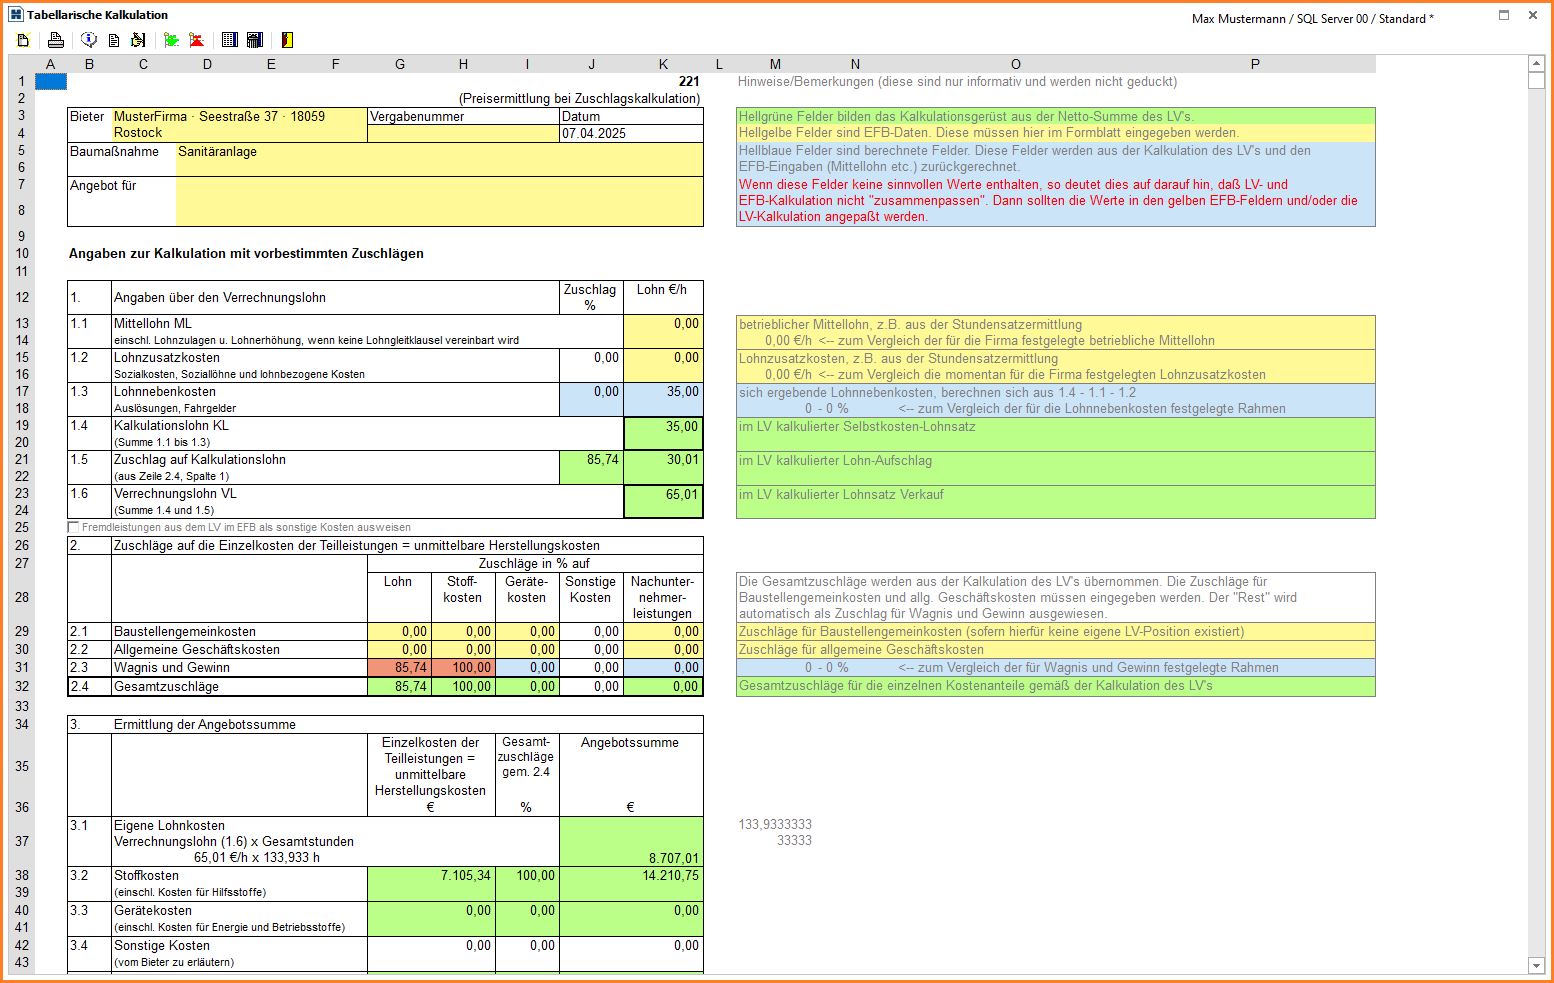
Task: Select the column K header
Action: (663, 64)
